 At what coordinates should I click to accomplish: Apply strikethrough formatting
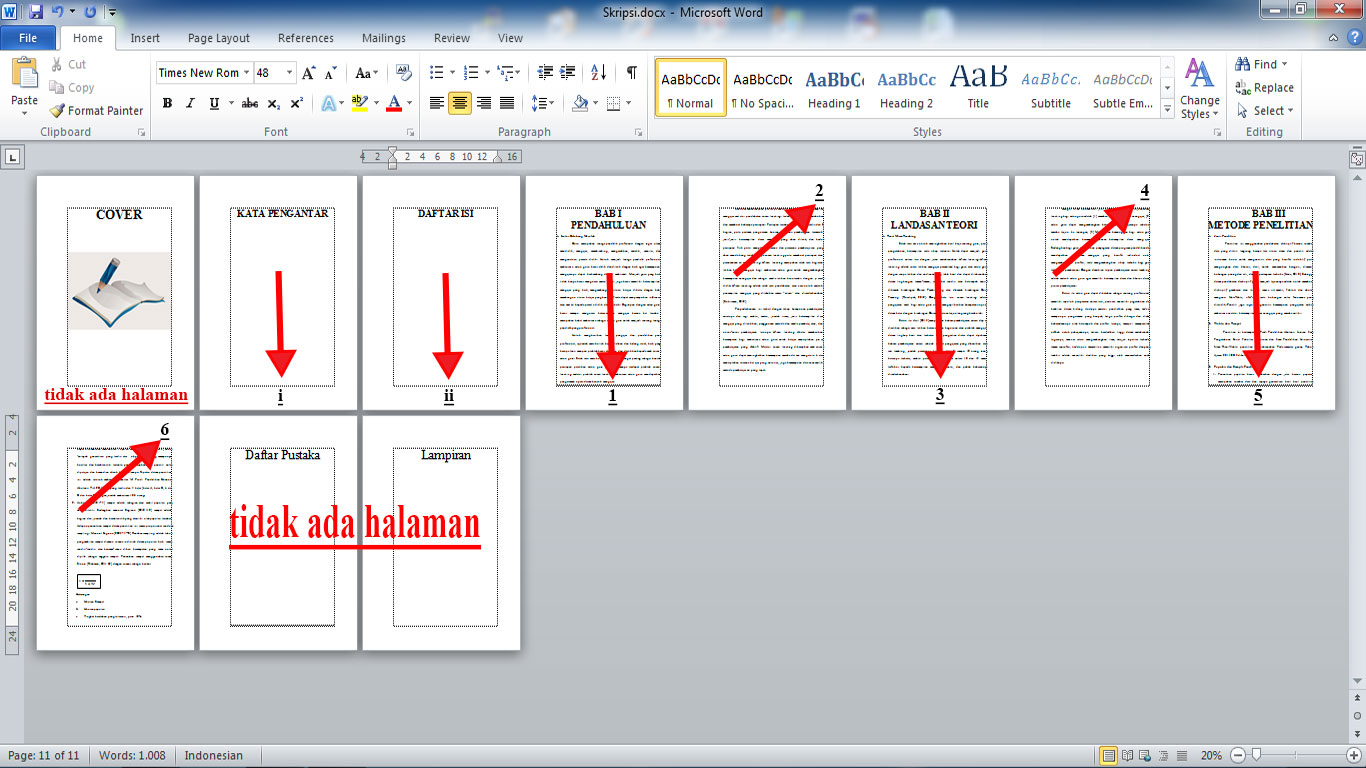250,103
